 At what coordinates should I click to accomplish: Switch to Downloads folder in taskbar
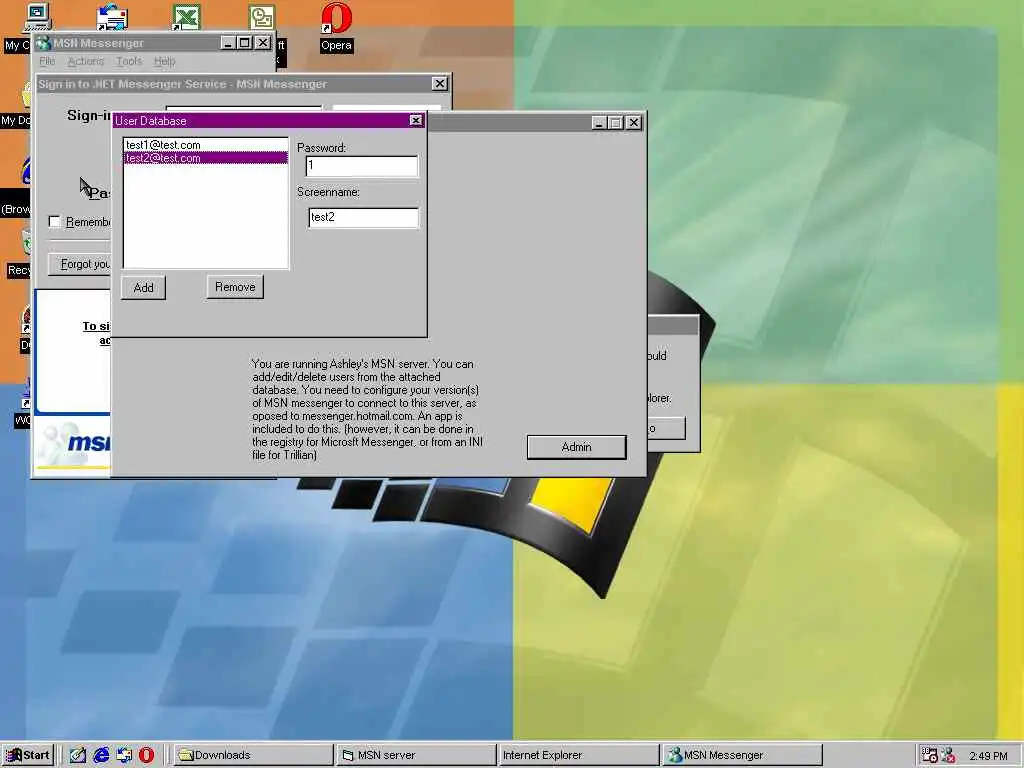point(253,755)
